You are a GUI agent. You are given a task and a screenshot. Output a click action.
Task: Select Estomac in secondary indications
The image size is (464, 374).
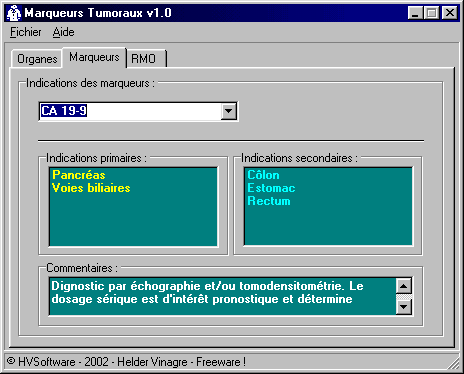271,188
